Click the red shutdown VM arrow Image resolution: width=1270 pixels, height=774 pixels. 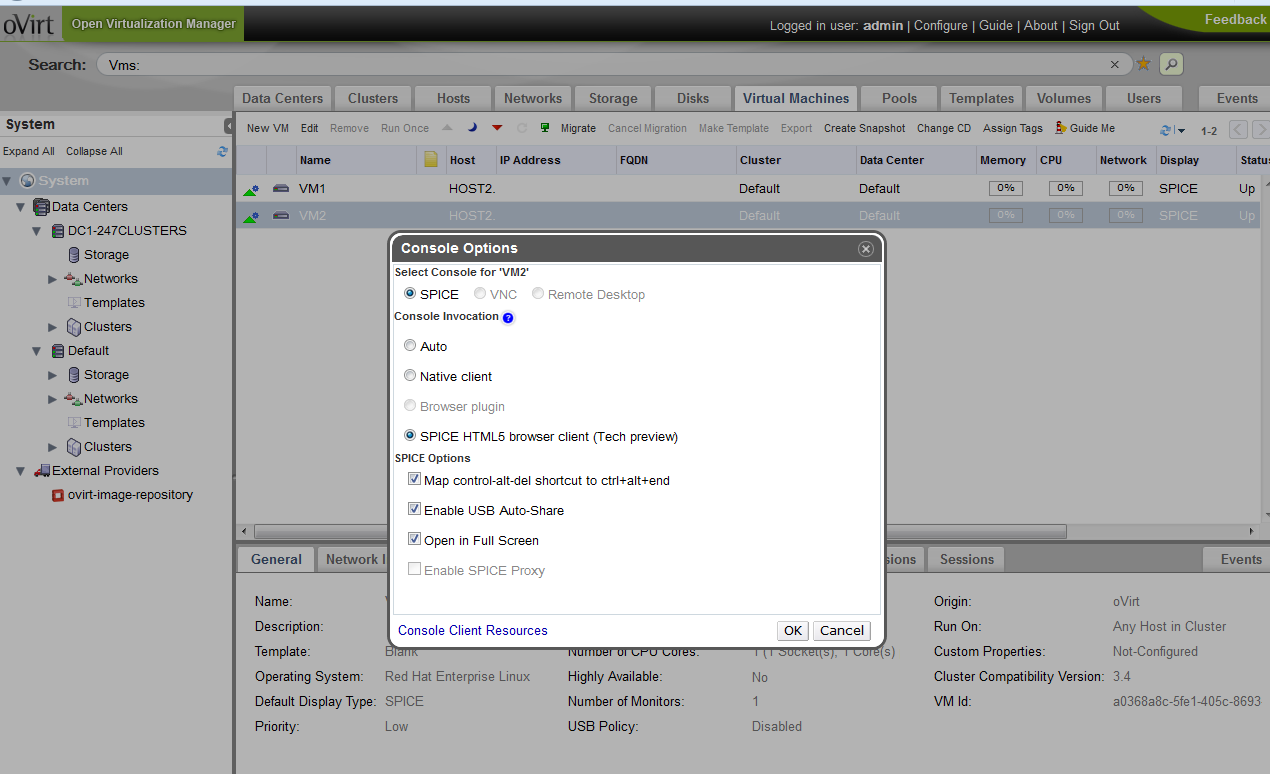[497, 128]
